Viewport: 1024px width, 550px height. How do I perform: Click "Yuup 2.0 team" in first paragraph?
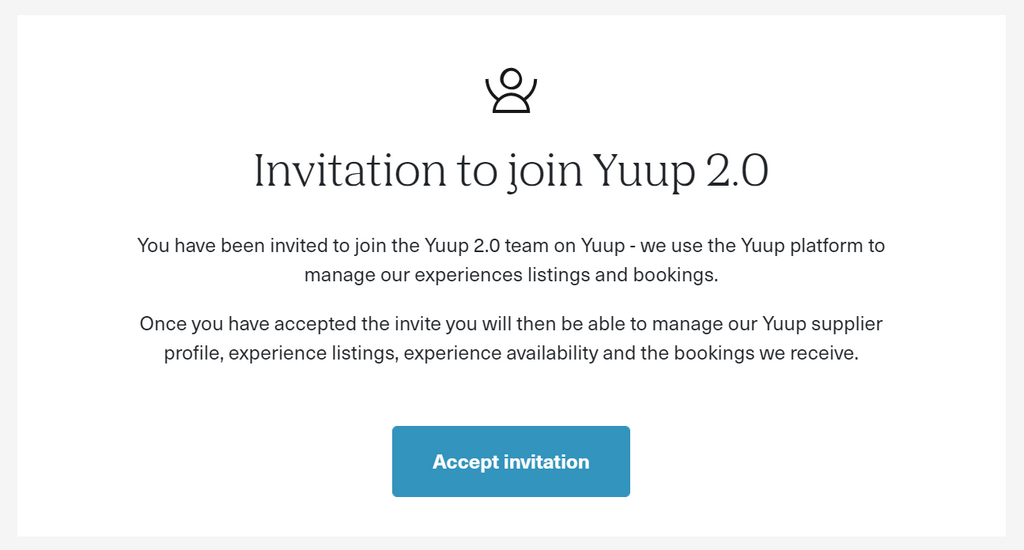[x=482, y=246]
